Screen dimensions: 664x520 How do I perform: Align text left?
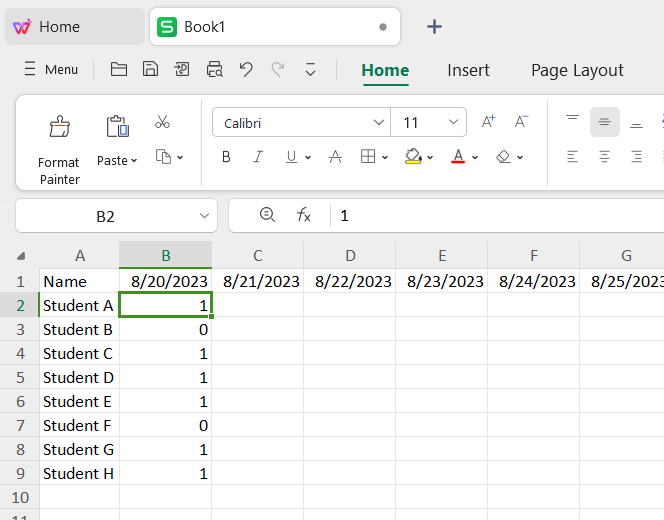coord(573,157)
